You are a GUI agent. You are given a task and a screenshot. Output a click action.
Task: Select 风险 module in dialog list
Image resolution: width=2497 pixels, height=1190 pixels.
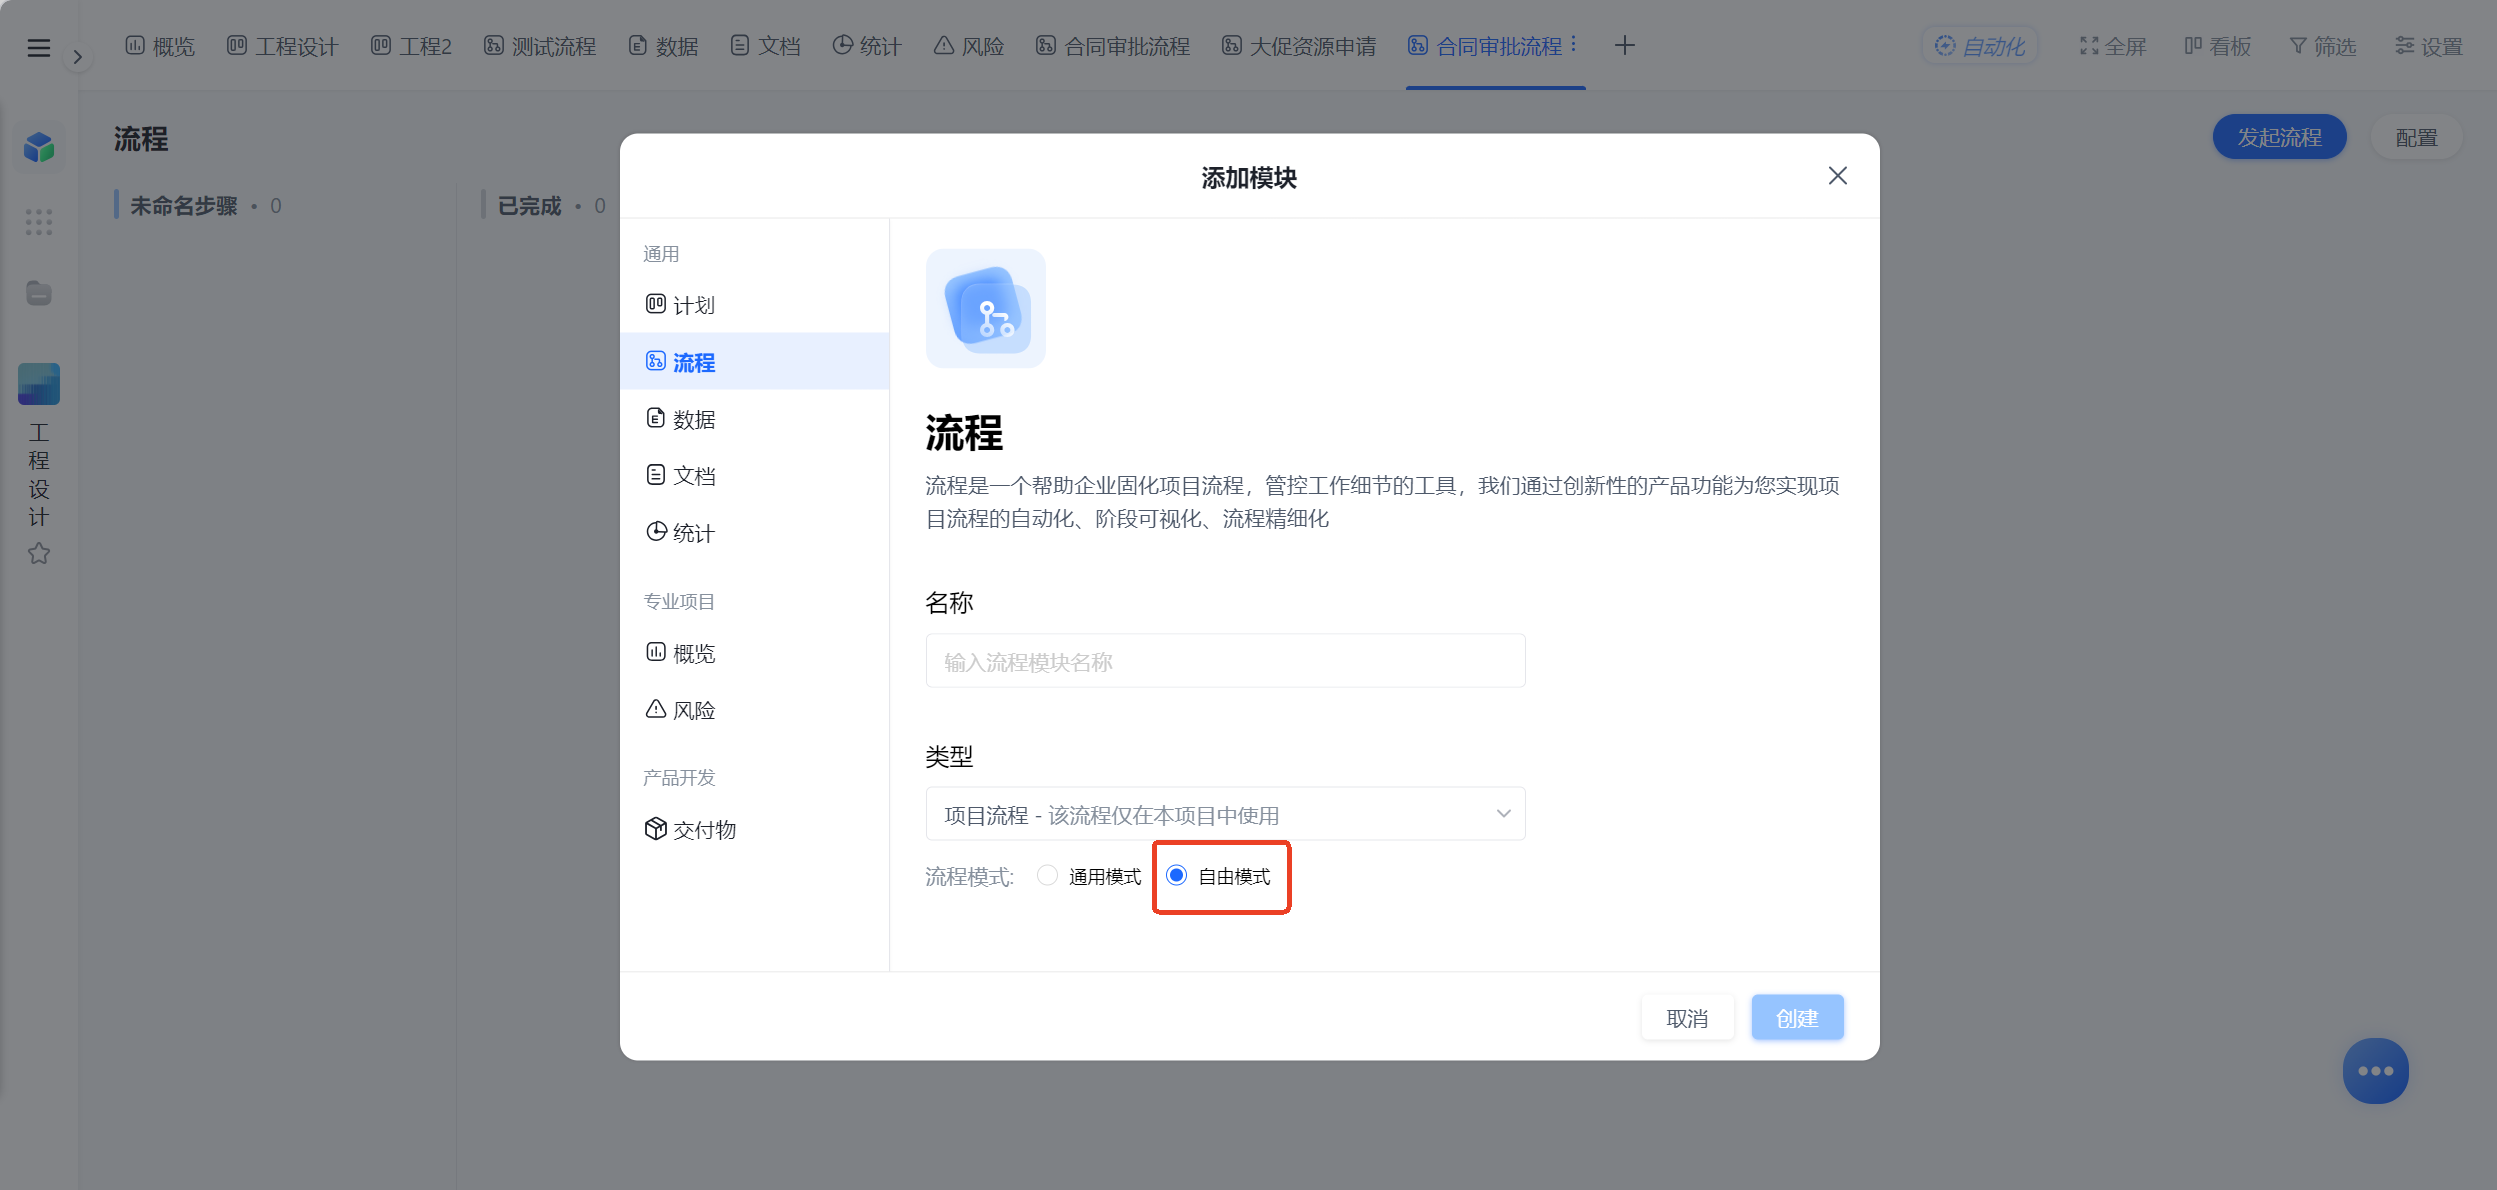(754, 710)
